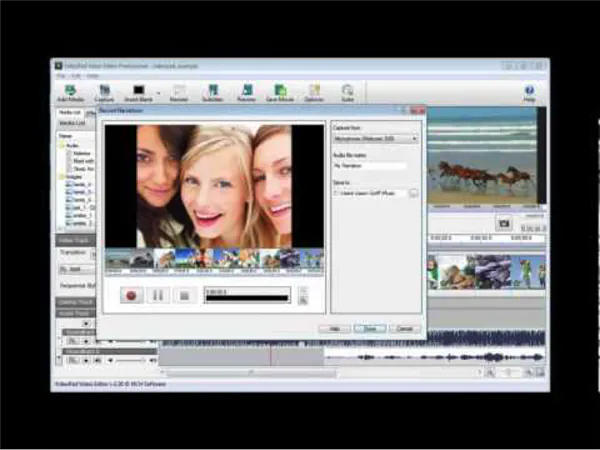The width and height of the screenshot is (600, 450).
Task: Adjust the audio track volume slider
Action: (131, 360)
